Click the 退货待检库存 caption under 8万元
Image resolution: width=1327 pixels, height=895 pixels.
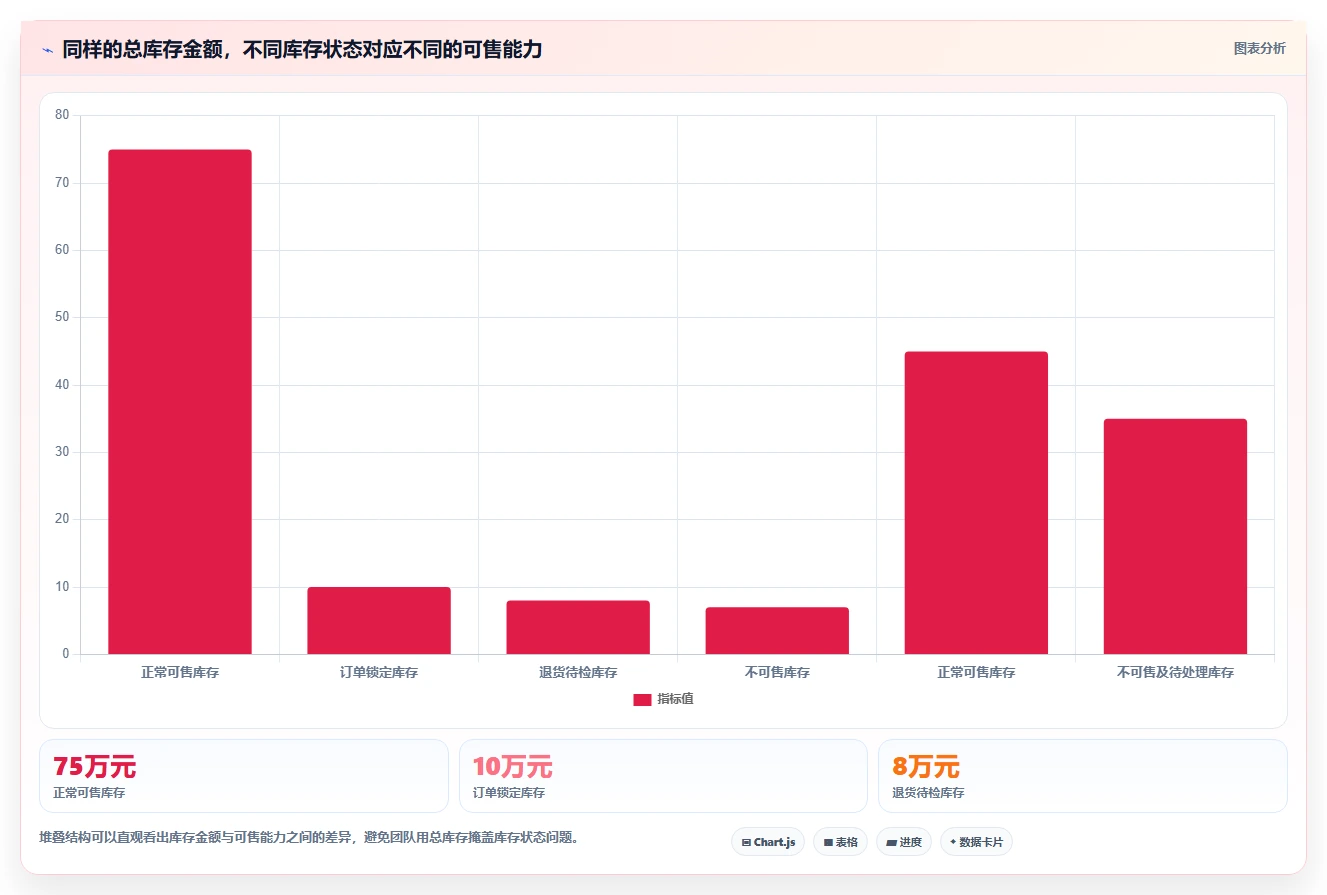coord(928,793)
